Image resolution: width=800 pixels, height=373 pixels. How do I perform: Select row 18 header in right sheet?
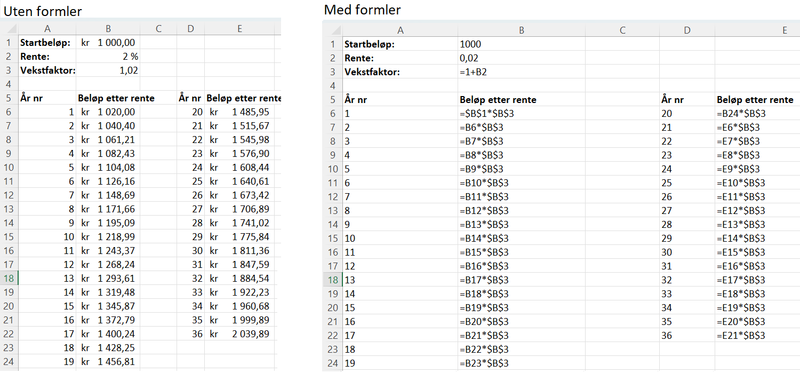click(x=332, y=280)
